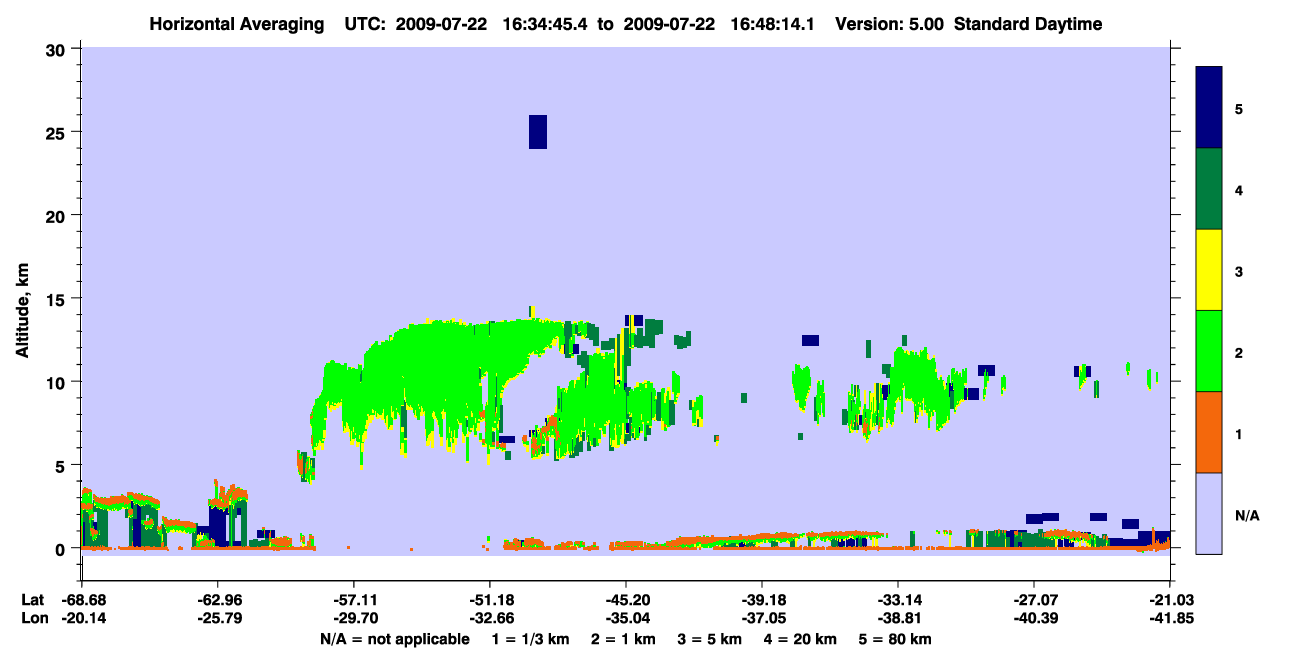
Task: Click the lavender N/A colorbar segment
Action: point(1209,513)
